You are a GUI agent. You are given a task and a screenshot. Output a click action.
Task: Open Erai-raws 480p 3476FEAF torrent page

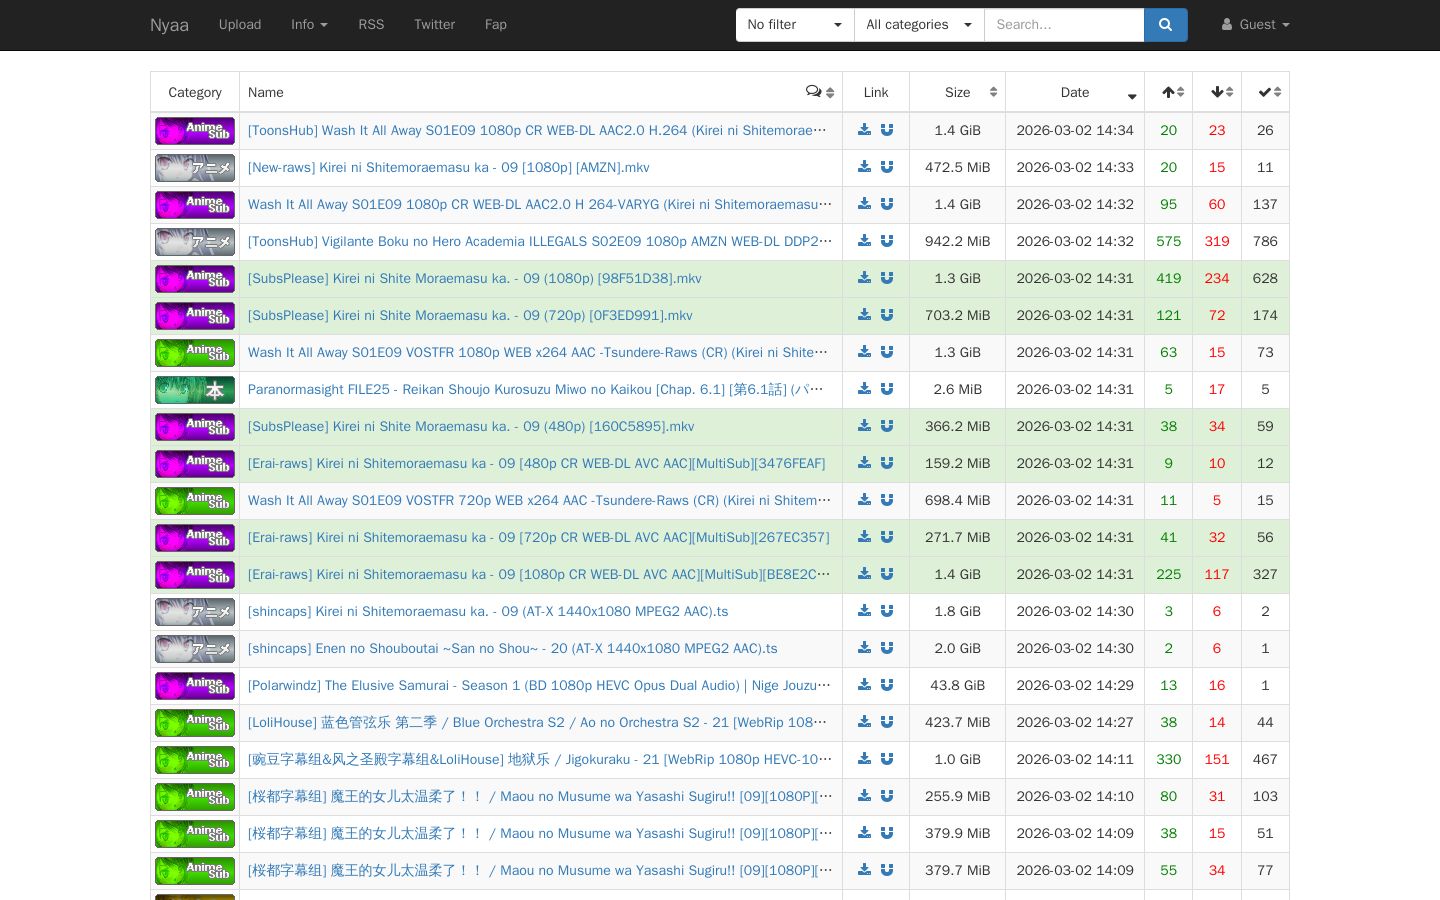[537, 463]
